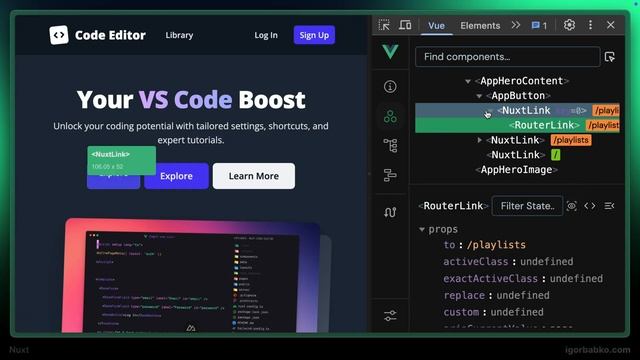Close the DevTools panel

click(611, 25)
